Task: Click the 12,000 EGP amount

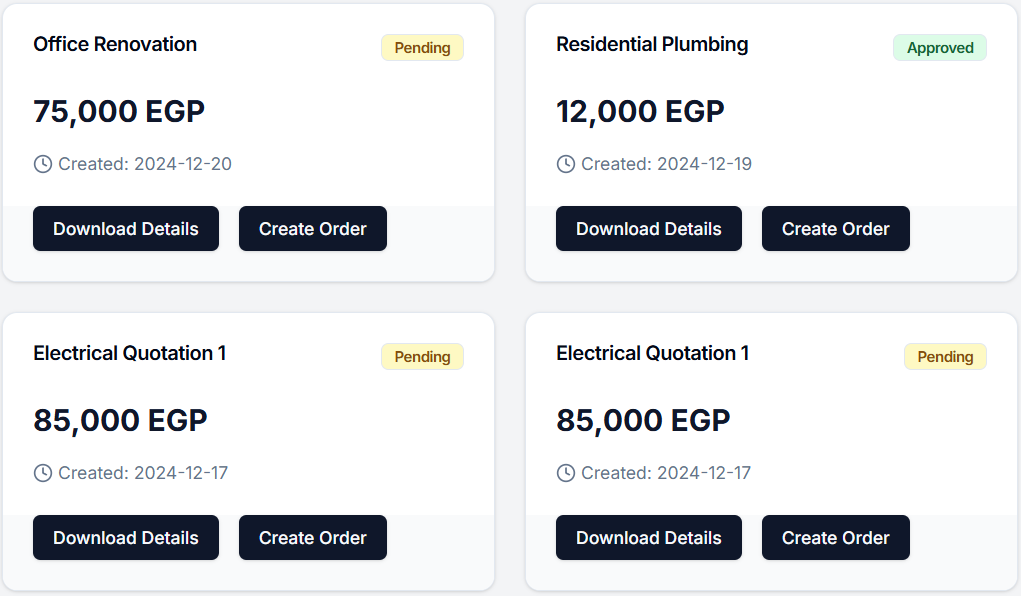Action: pyautogui.click(x=640, y=111)
